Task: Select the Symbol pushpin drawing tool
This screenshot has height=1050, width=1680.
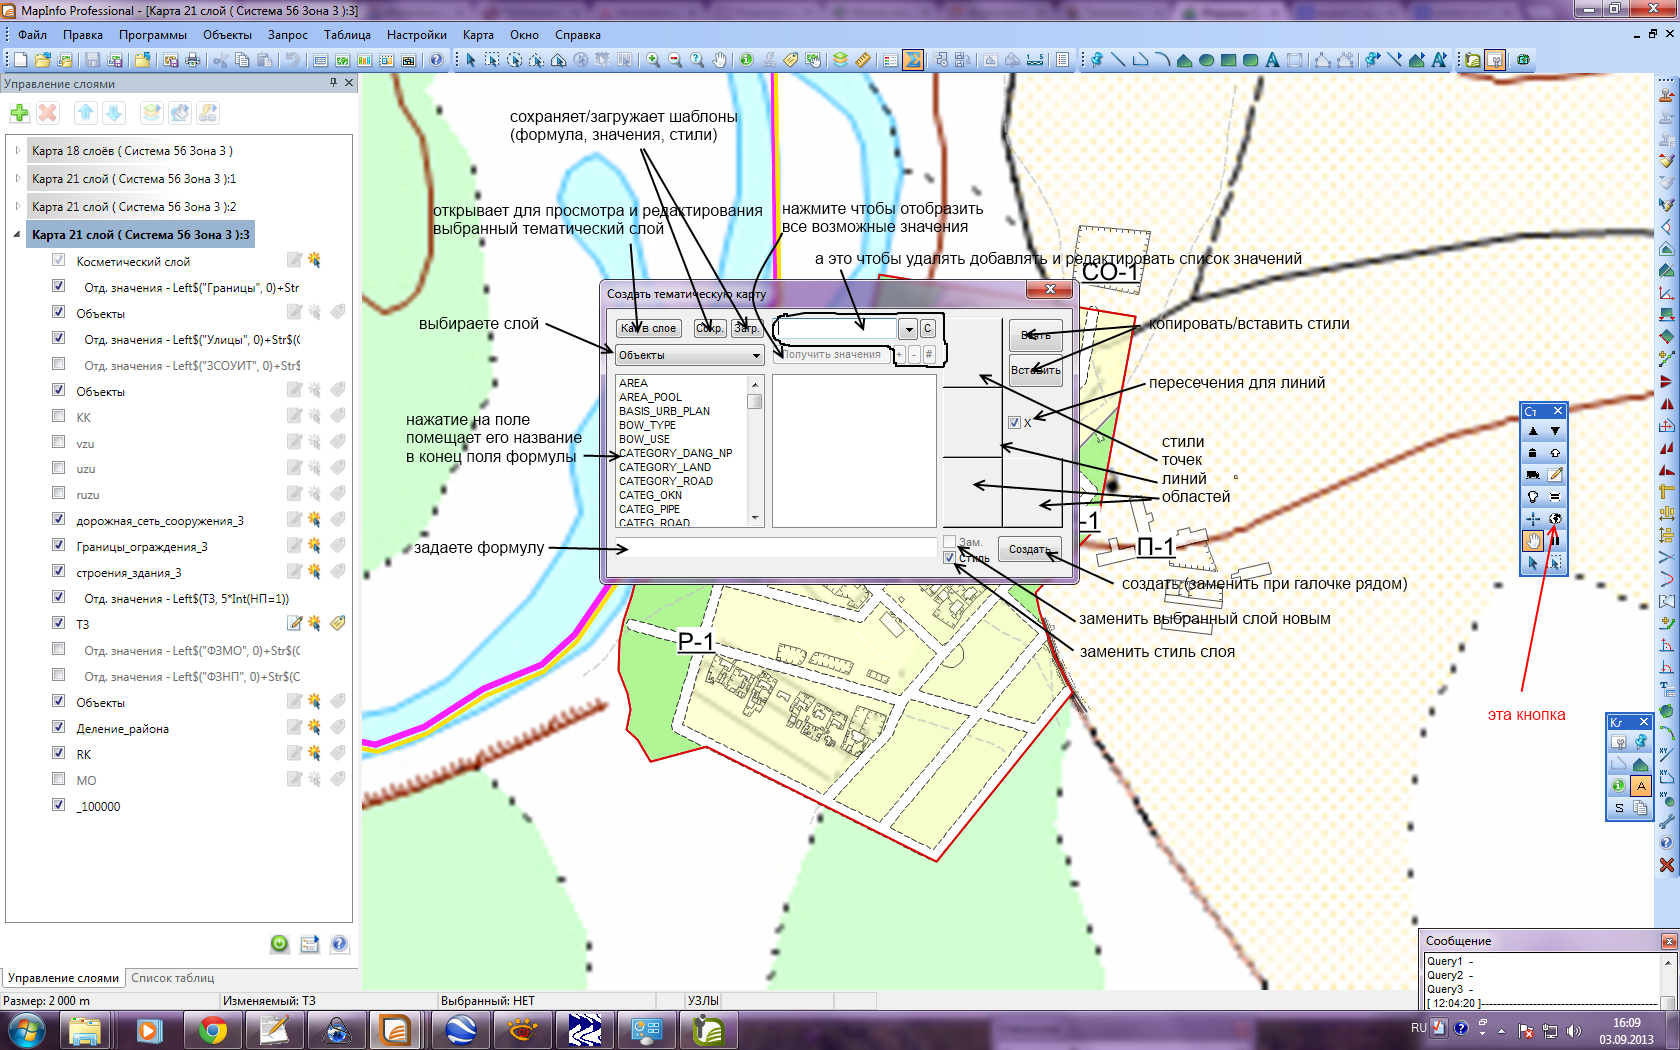Action: 1097,60
